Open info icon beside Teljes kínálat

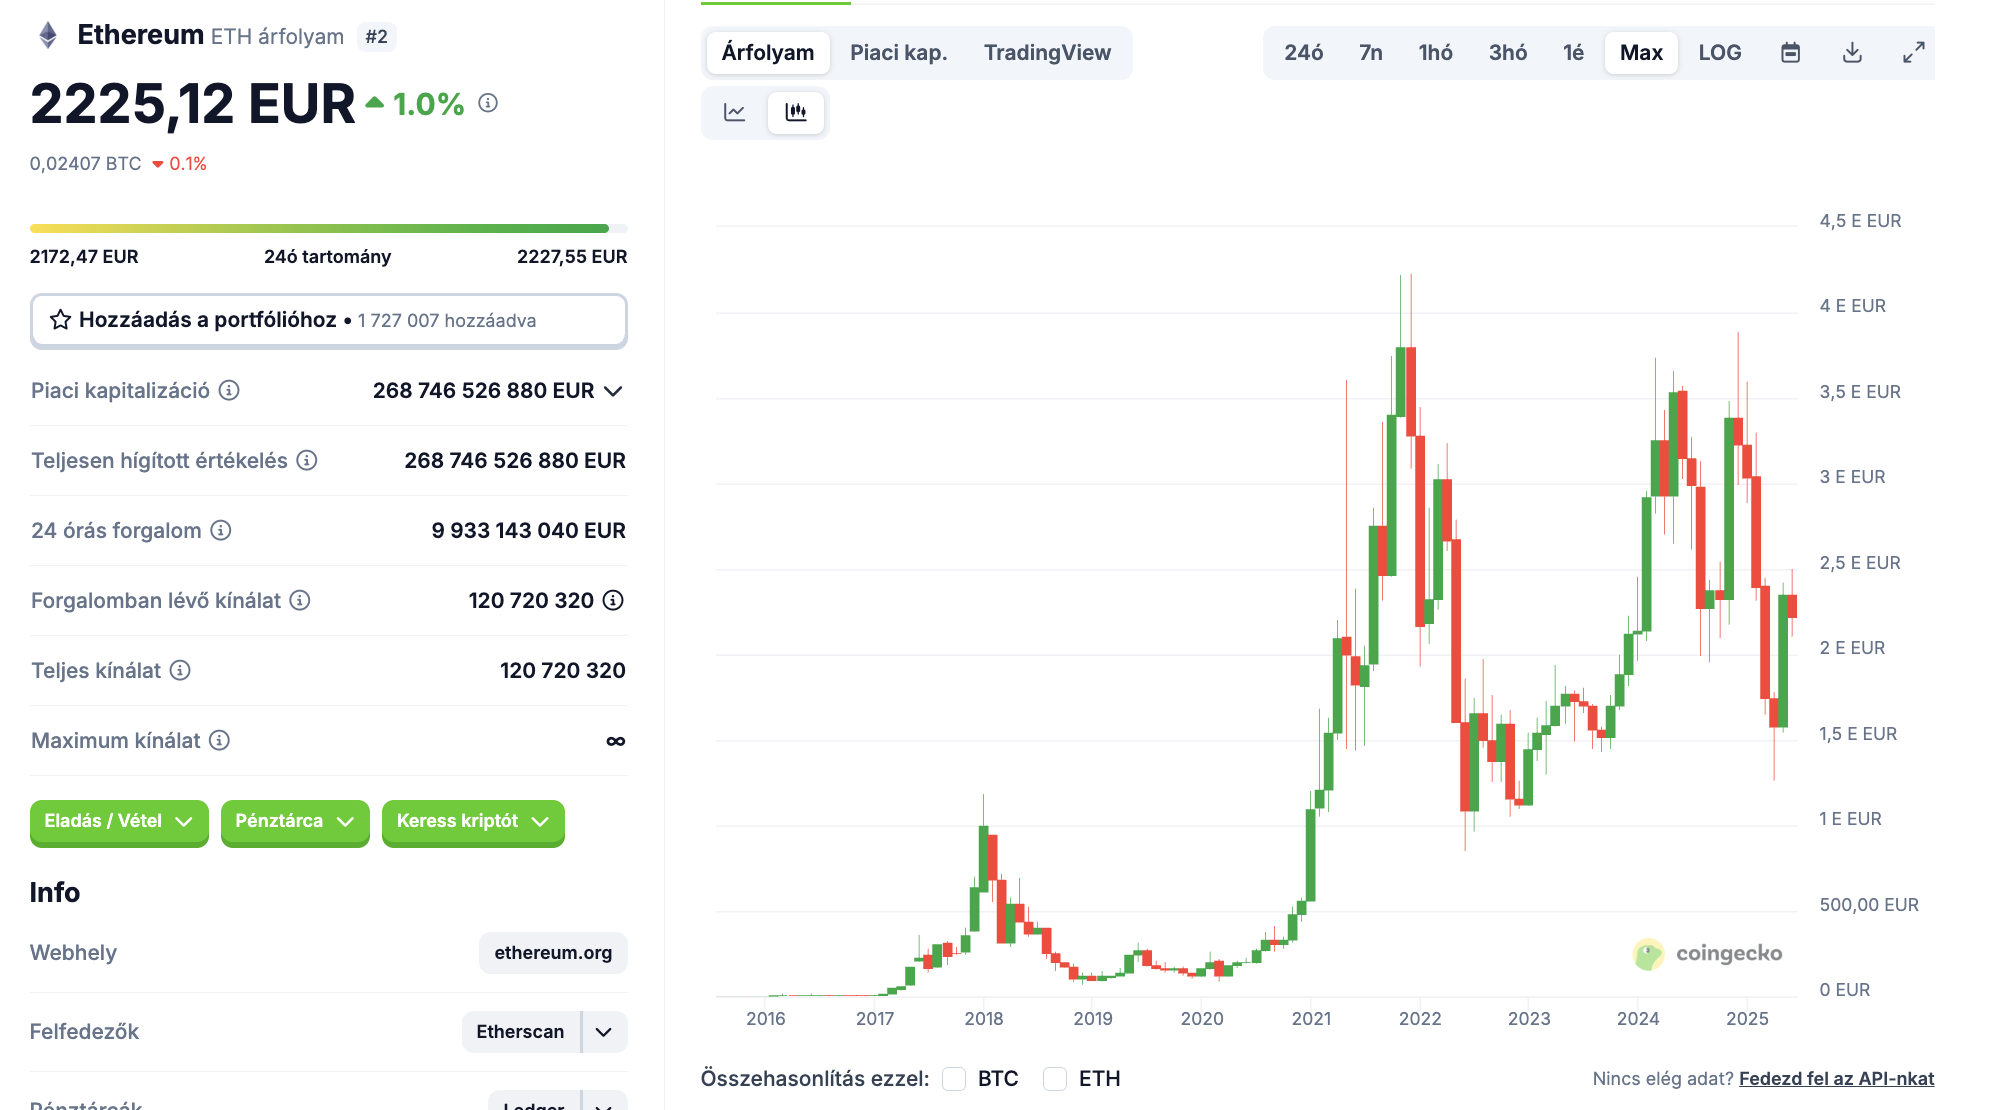(180, 670)
